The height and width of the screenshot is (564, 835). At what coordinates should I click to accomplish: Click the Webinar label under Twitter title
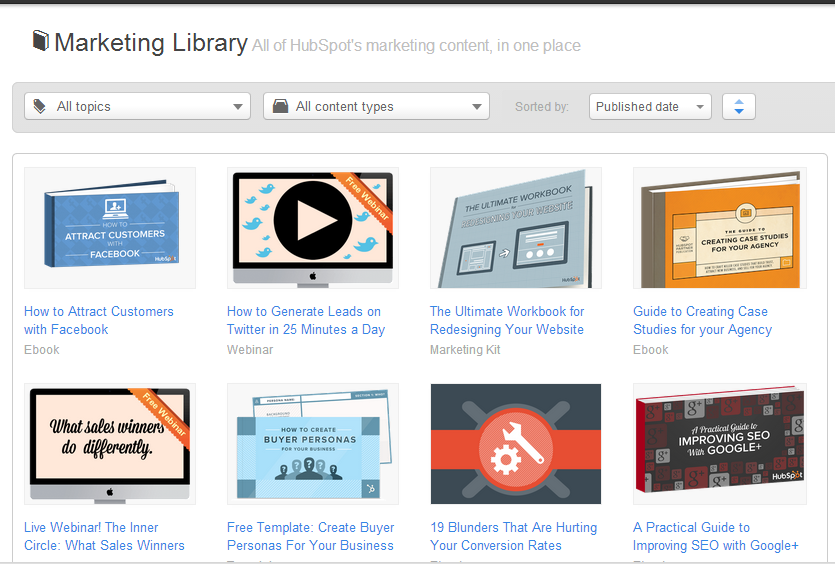[250, 350]
